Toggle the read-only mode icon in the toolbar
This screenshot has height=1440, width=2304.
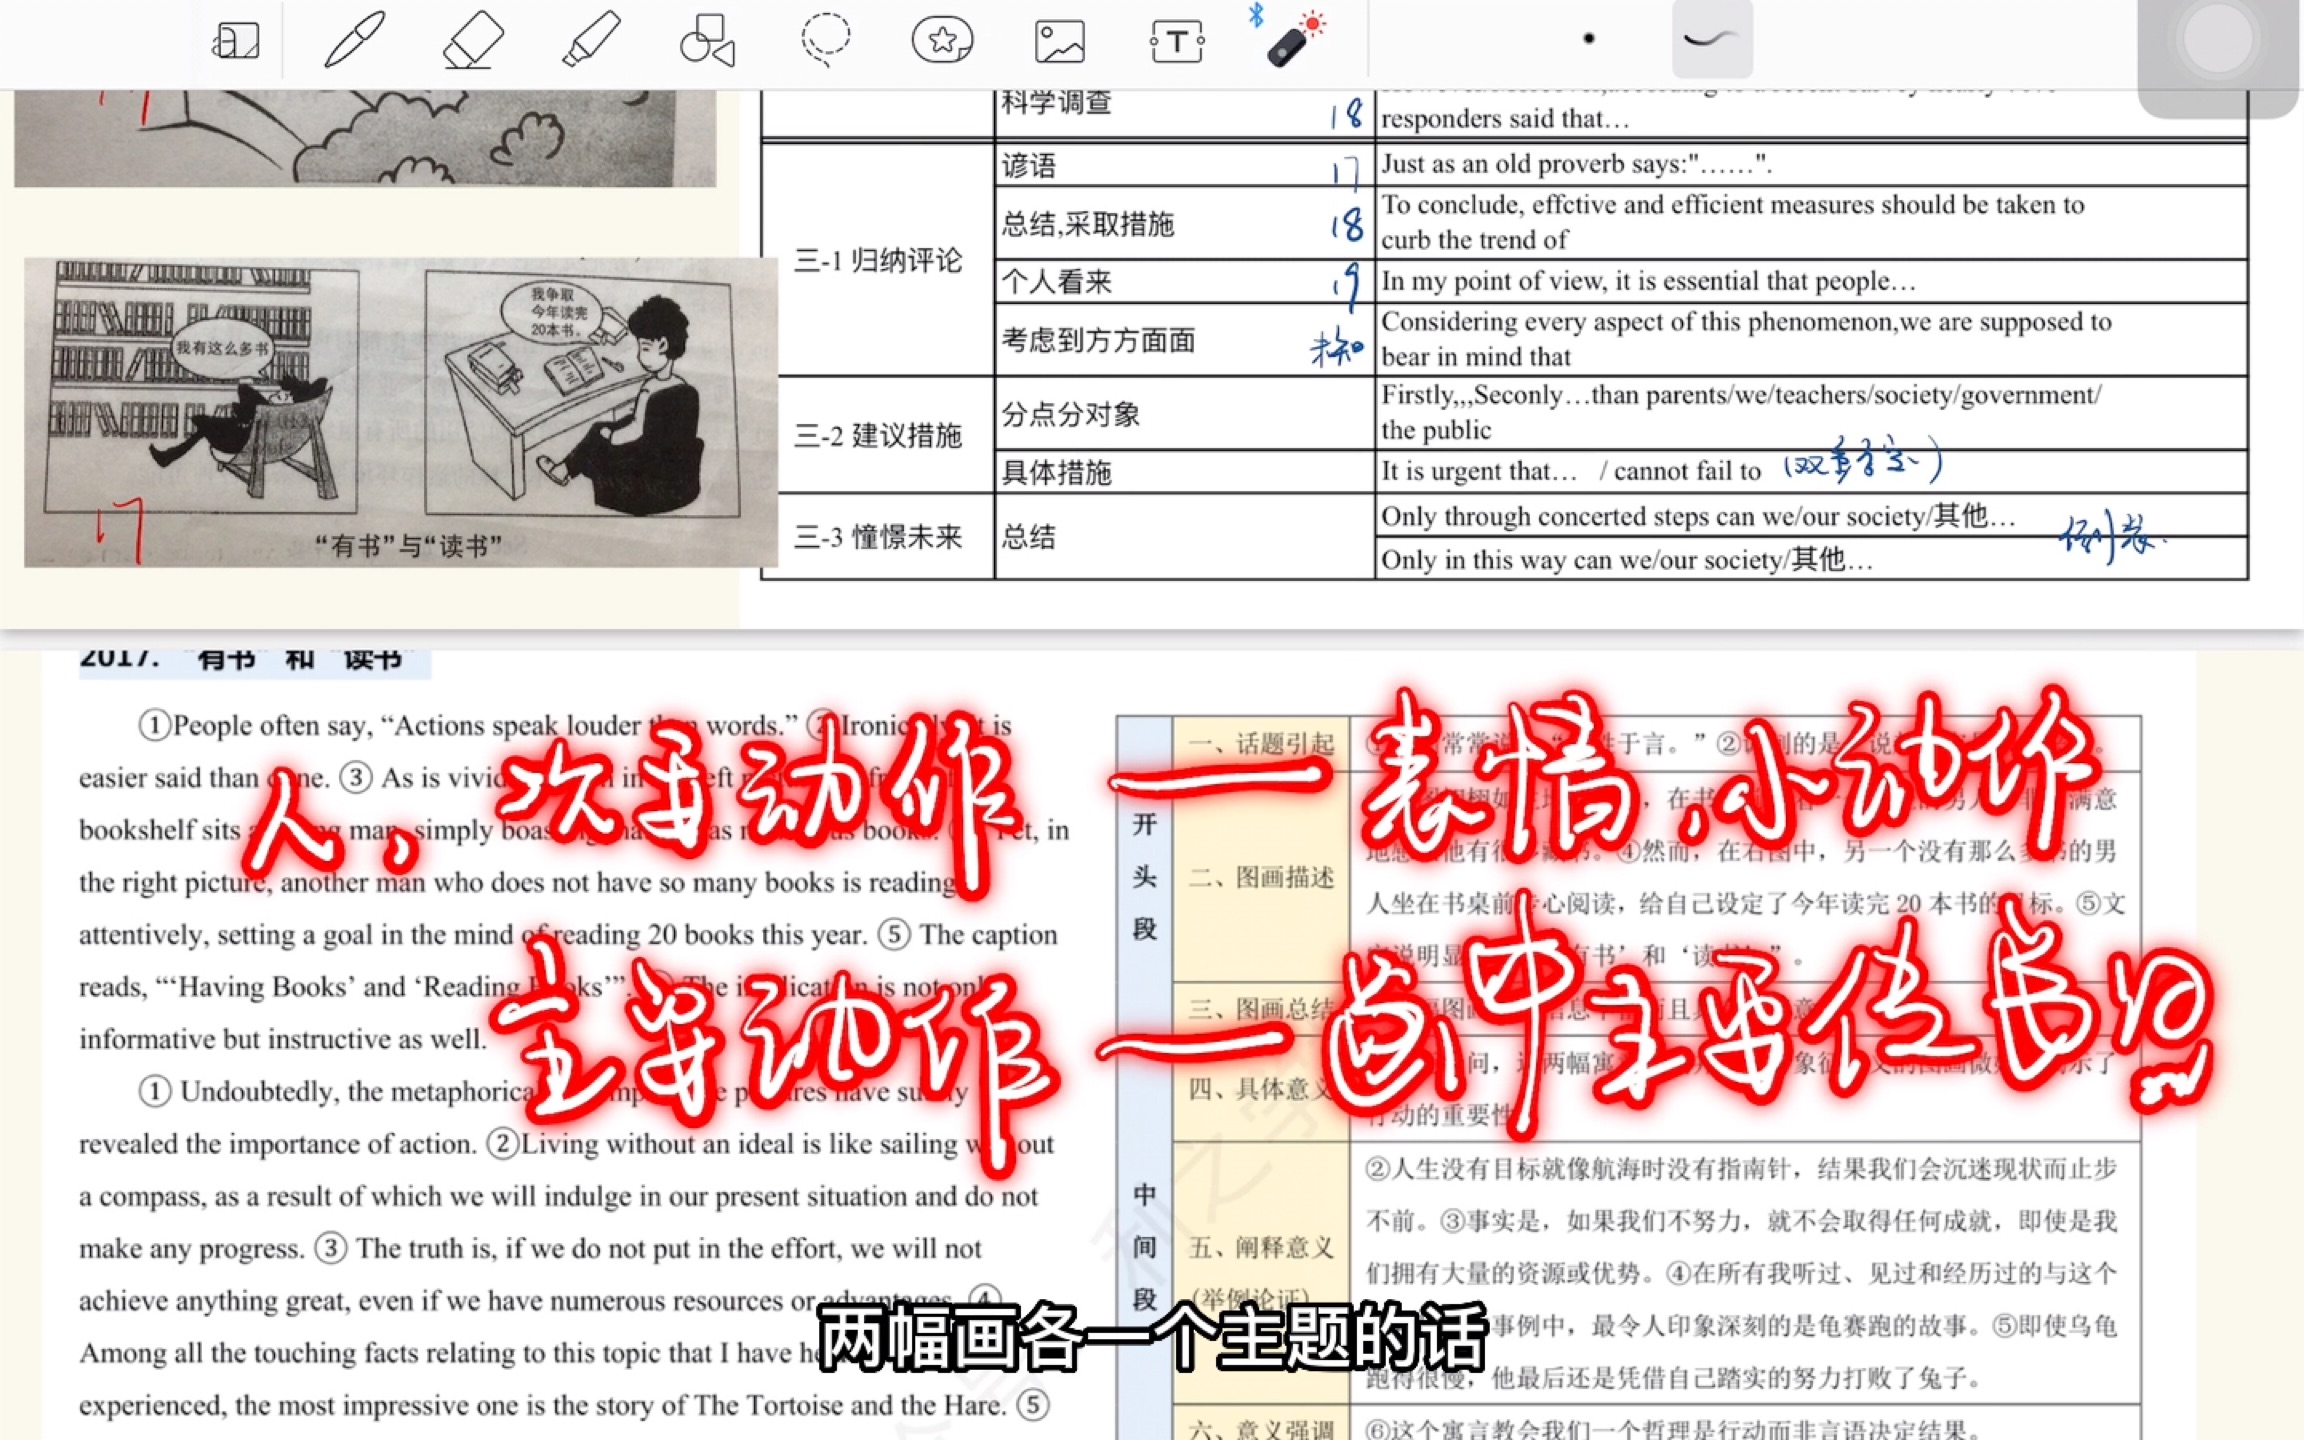[x=236, y=42]
